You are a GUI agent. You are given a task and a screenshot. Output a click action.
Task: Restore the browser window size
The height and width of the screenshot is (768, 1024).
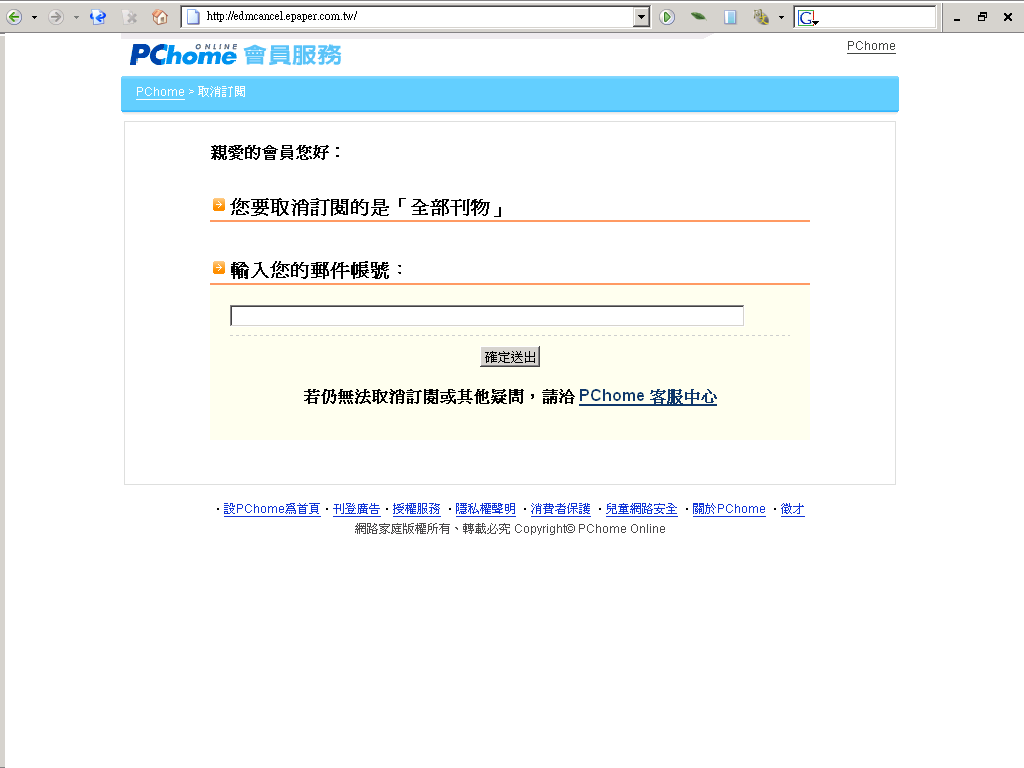coord(982,17)
